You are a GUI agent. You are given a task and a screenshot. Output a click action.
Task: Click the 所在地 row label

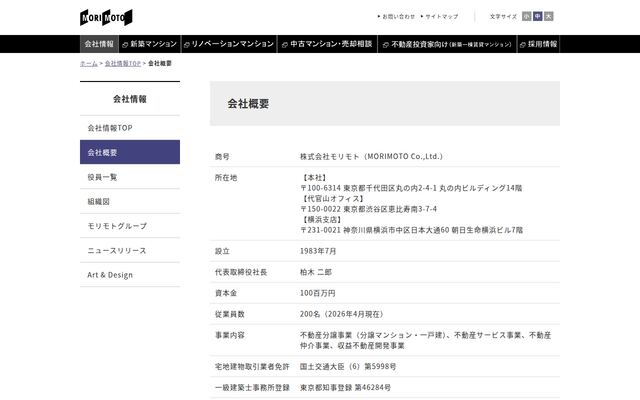(226, 178)
